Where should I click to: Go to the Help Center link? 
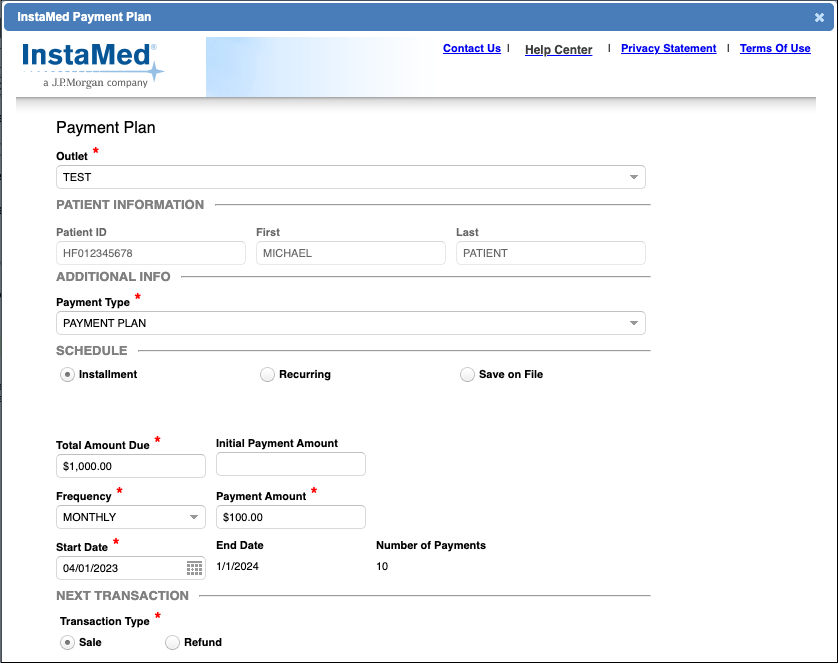pyautogui.click(x=558, y=50)
